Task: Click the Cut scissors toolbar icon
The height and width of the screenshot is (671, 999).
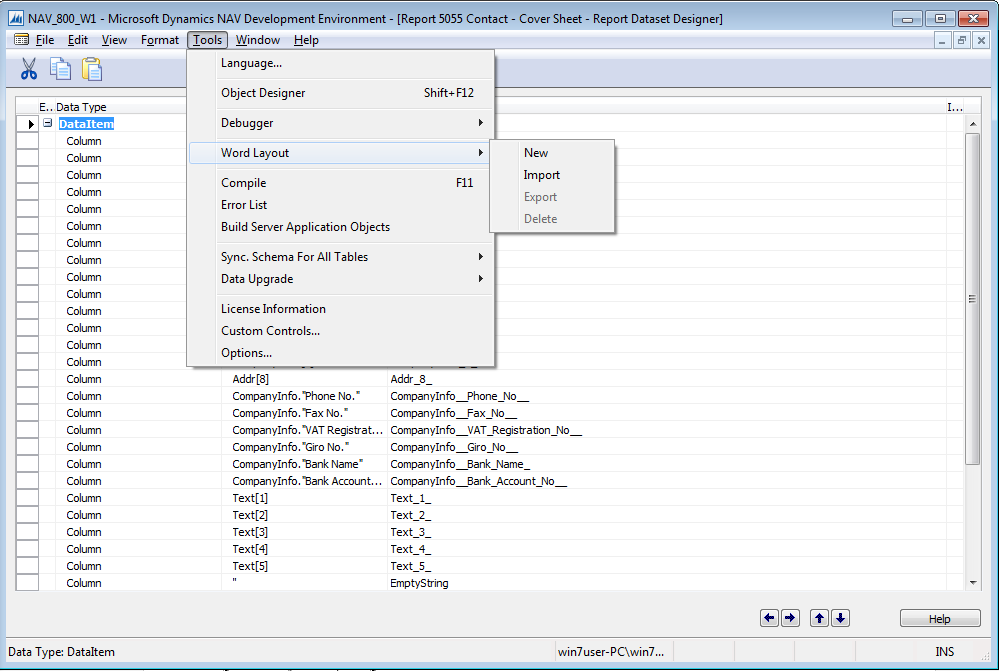Action: pos(29,69)
